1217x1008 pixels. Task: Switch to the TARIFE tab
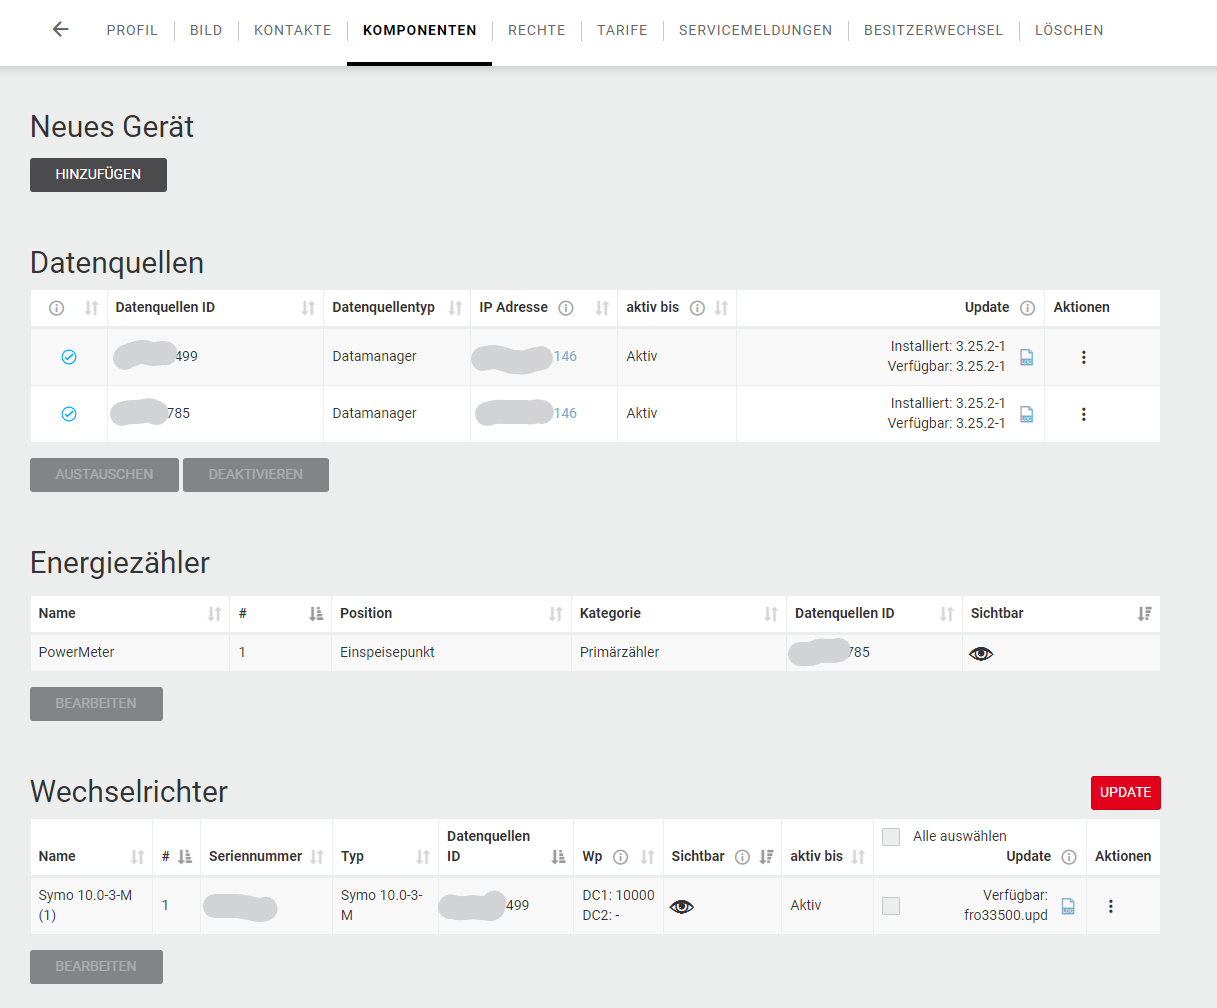tap(622, 30)
